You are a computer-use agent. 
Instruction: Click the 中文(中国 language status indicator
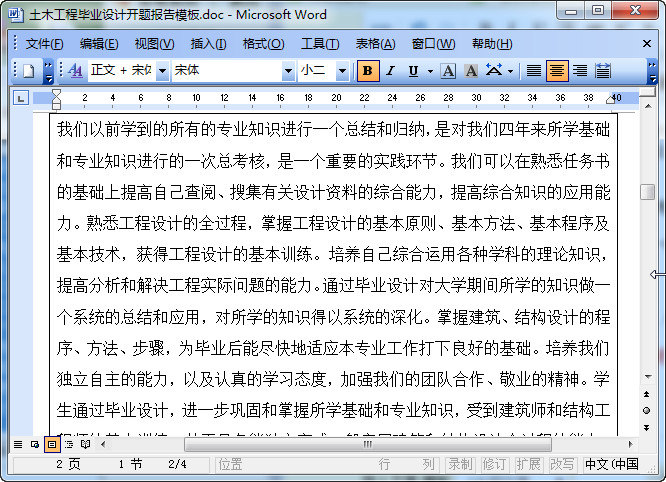point(612,464)
